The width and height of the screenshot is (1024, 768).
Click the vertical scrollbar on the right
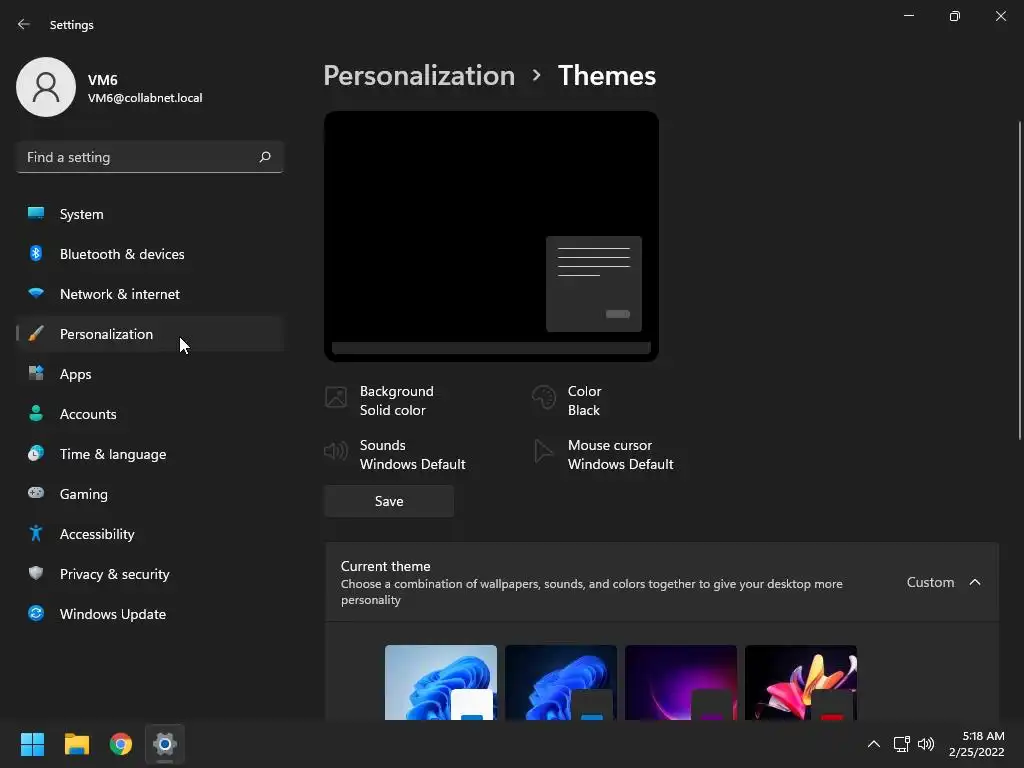1019,281
